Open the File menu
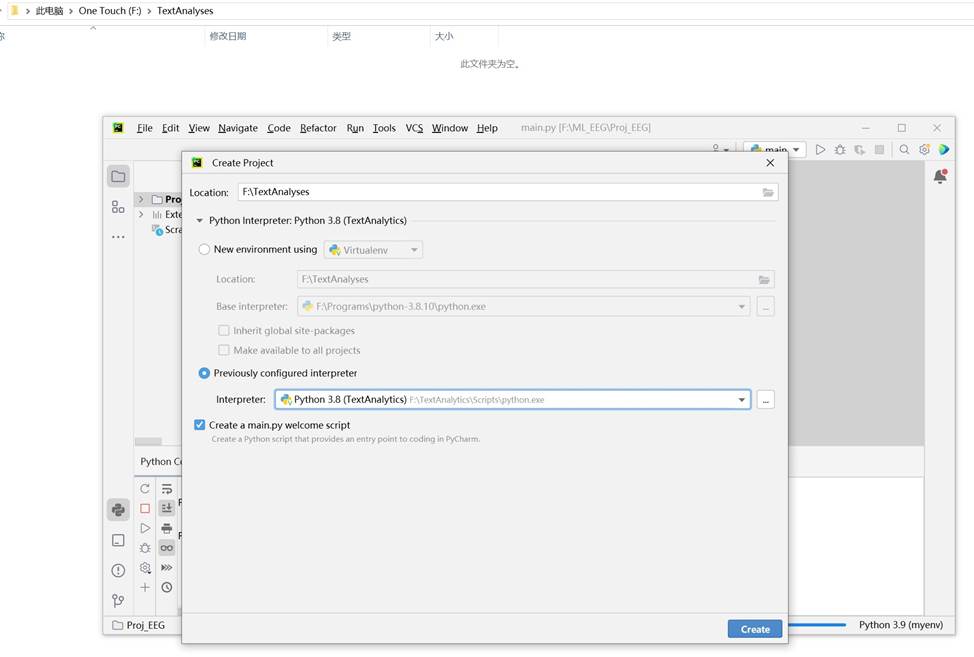This screenshot has width=974, height=657. [x=144, y=128]
